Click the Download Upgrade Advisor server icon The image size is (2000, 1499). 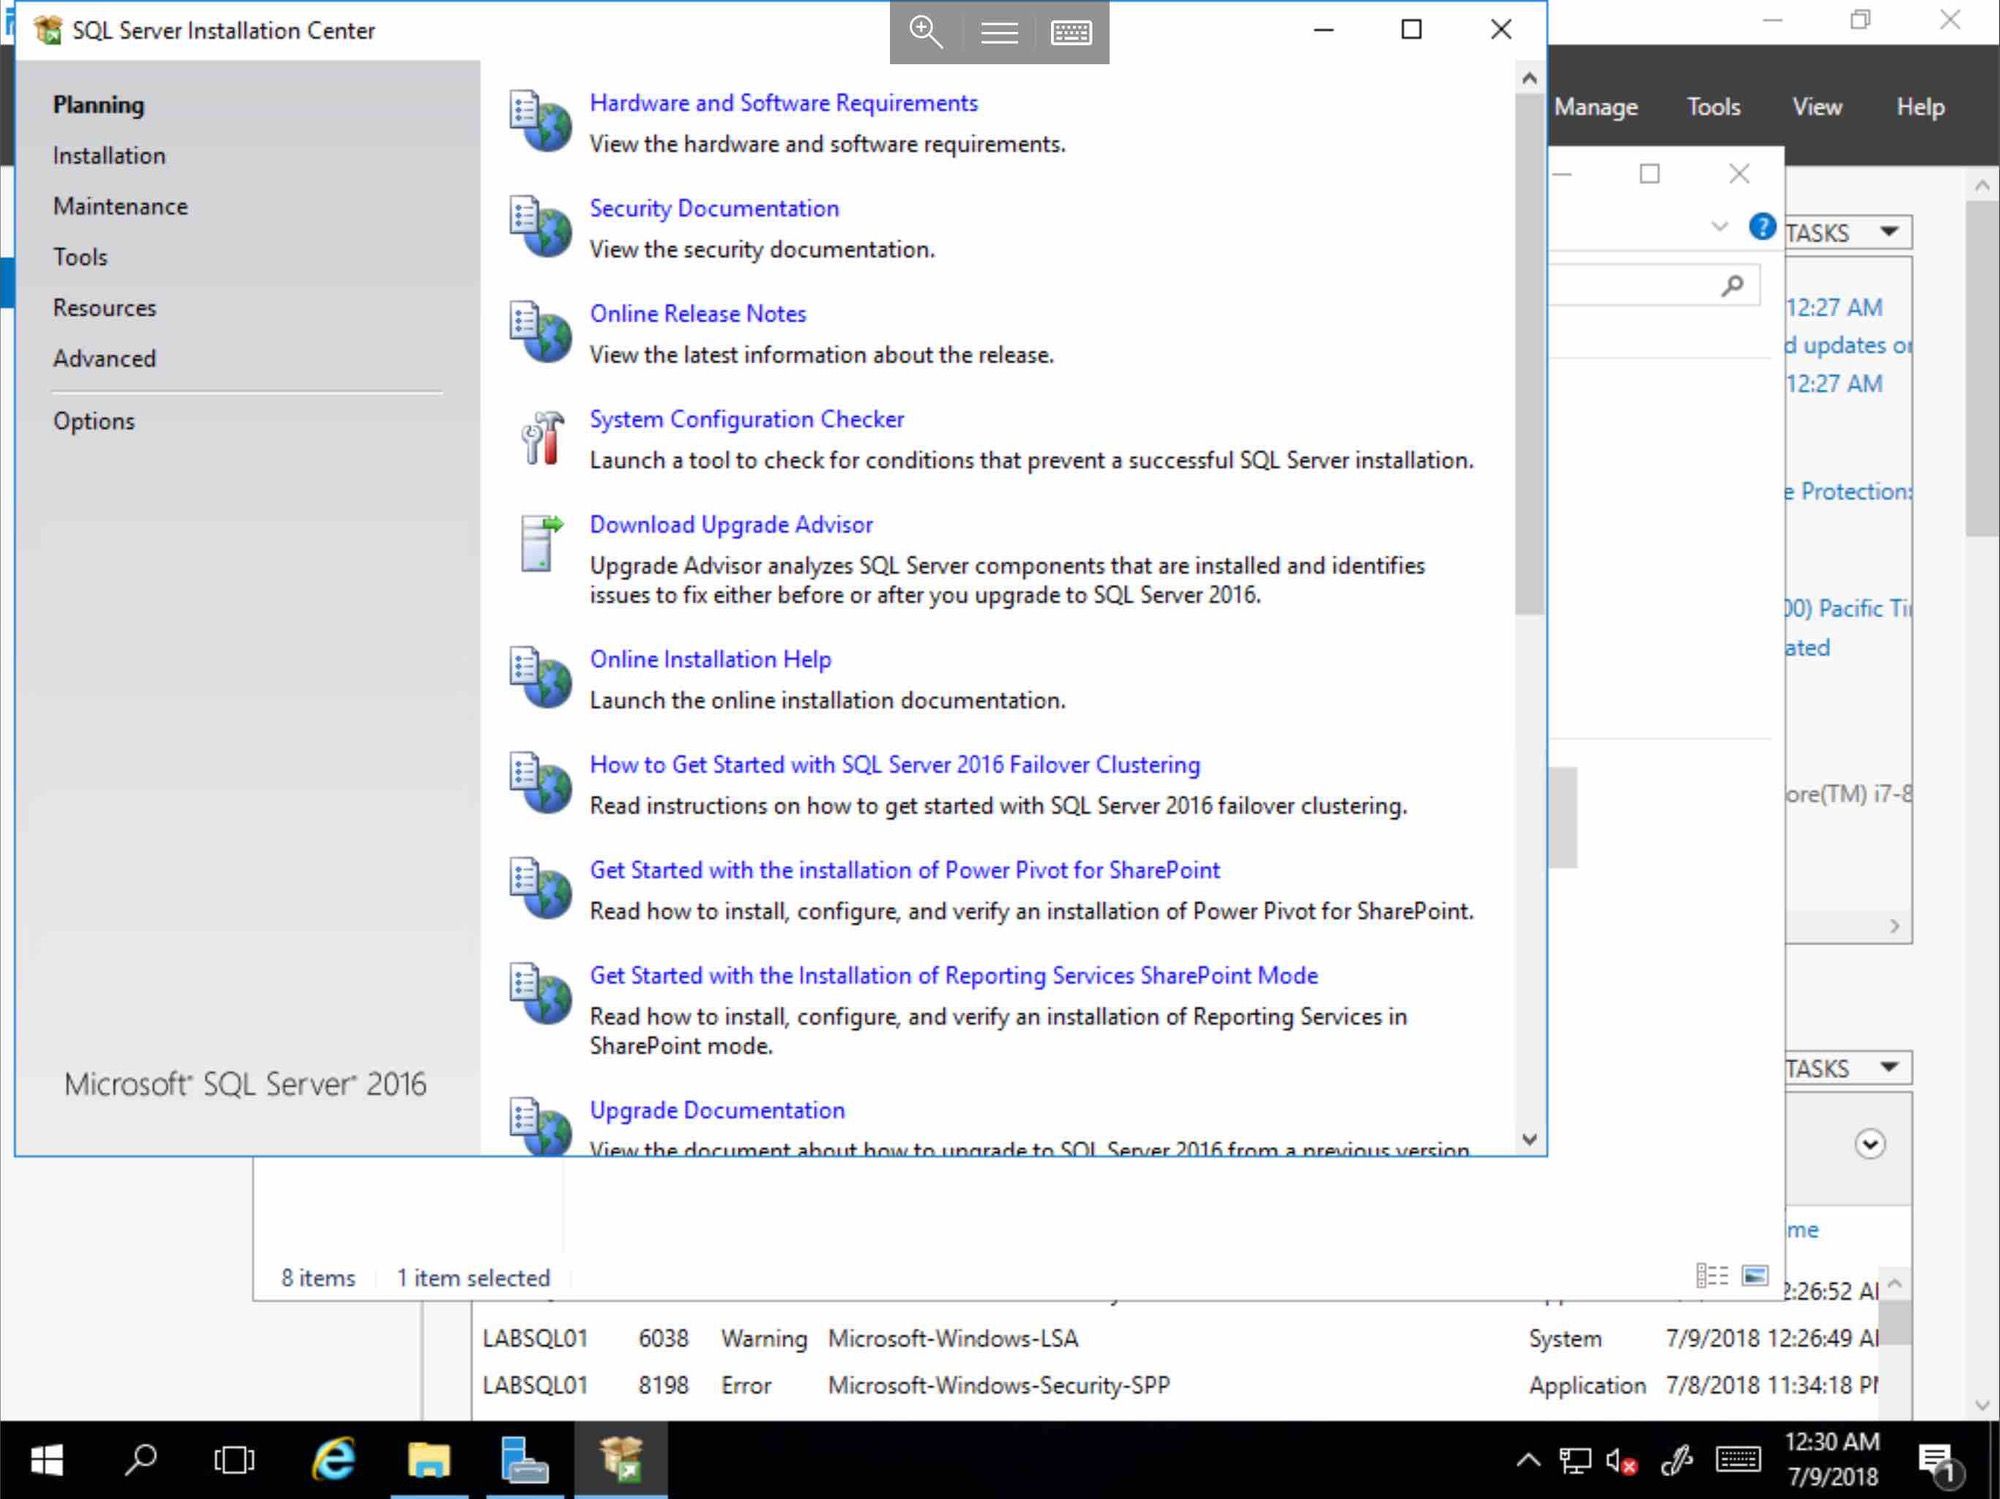541,543
